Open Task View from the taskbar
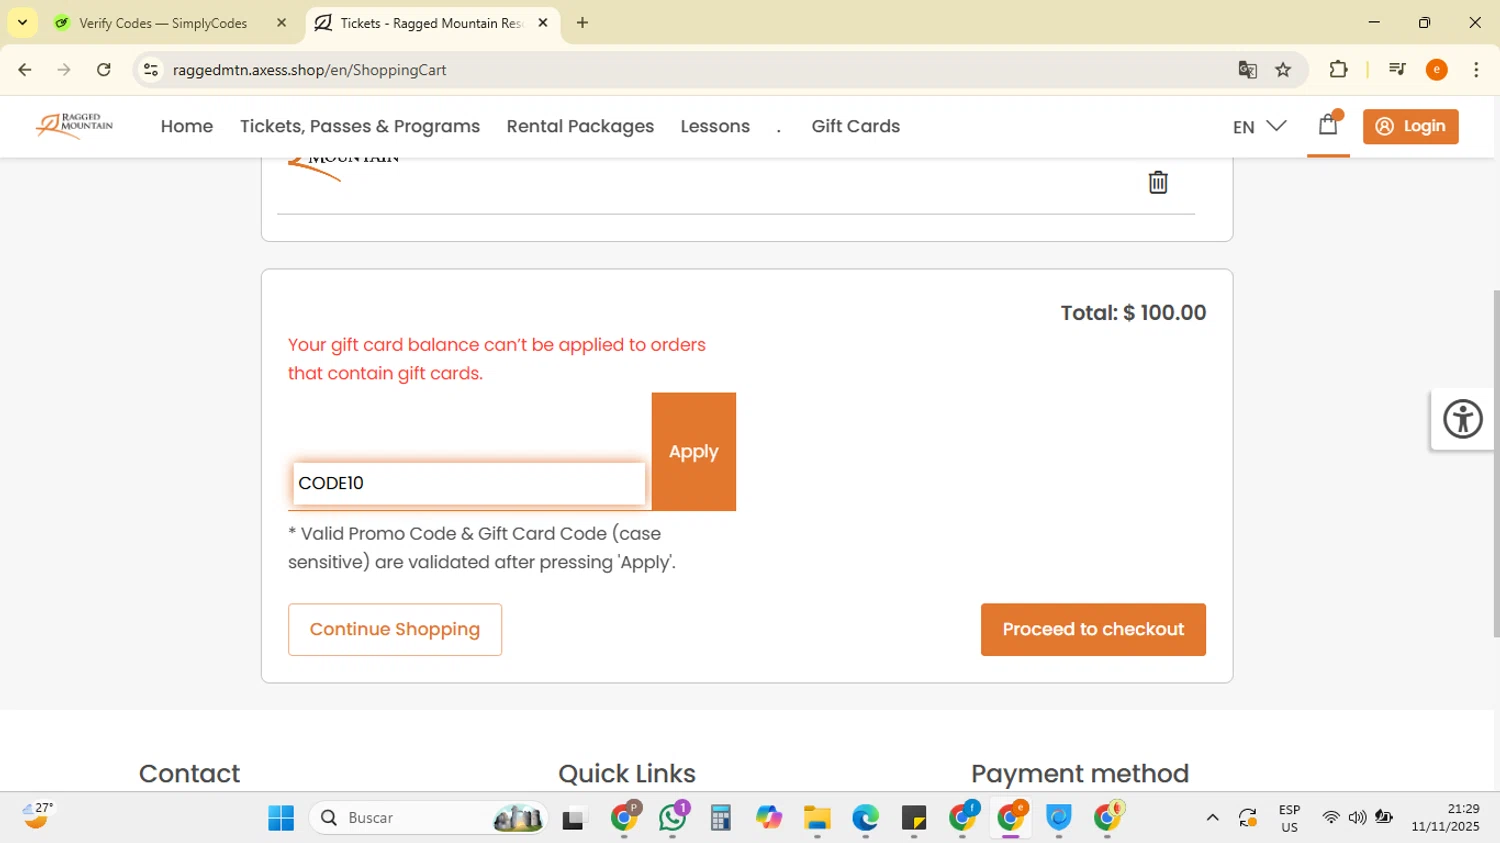Screen dimensions: 1500x843 [574, 818]
